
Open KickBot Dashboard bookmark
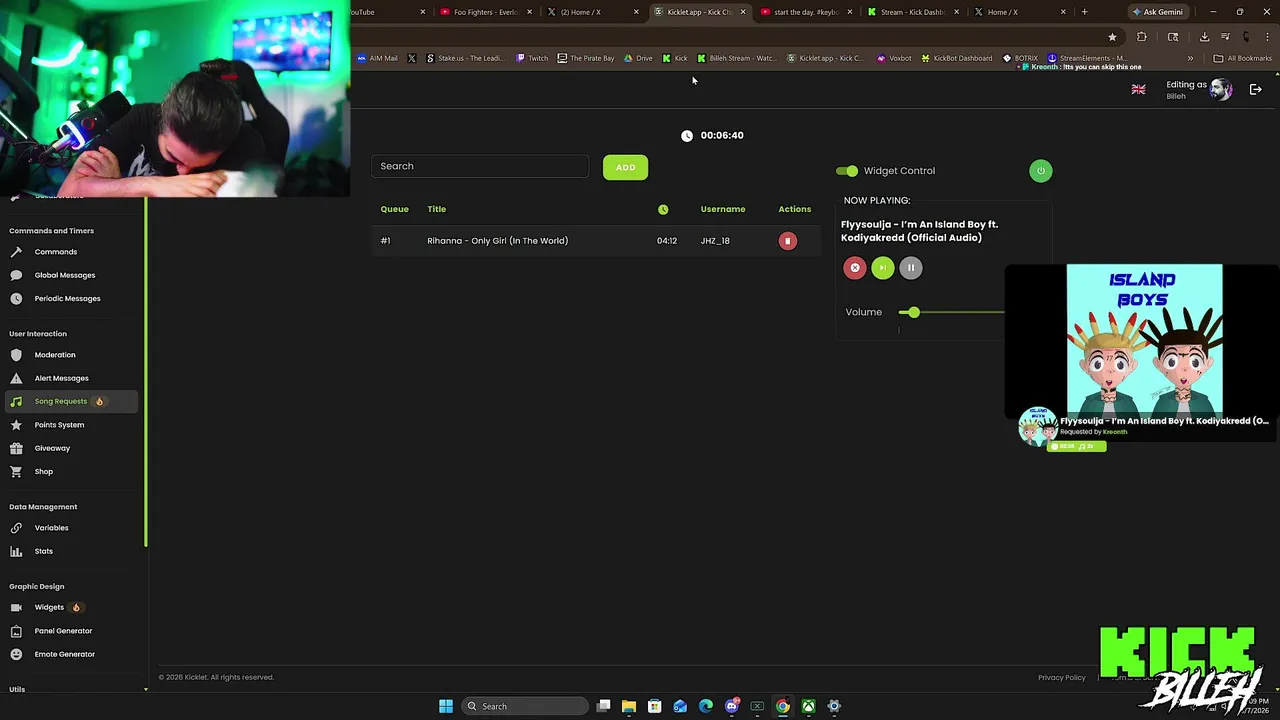pyautogui.click(x=956, y=58)
